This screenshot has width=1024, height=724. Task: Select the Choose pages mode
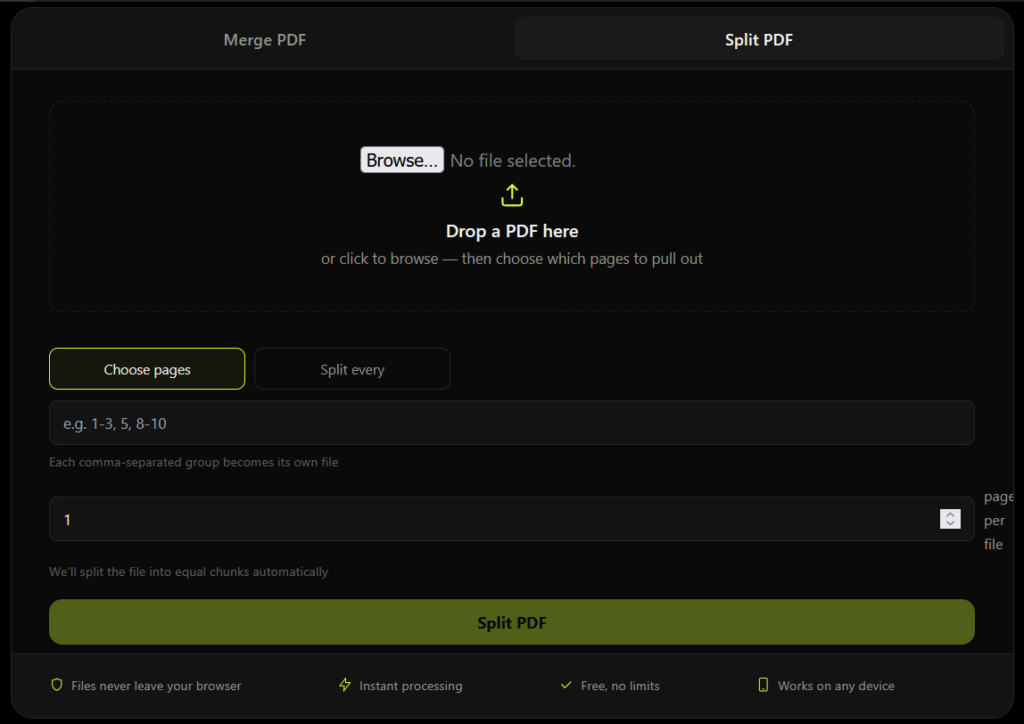click(147, 369)
